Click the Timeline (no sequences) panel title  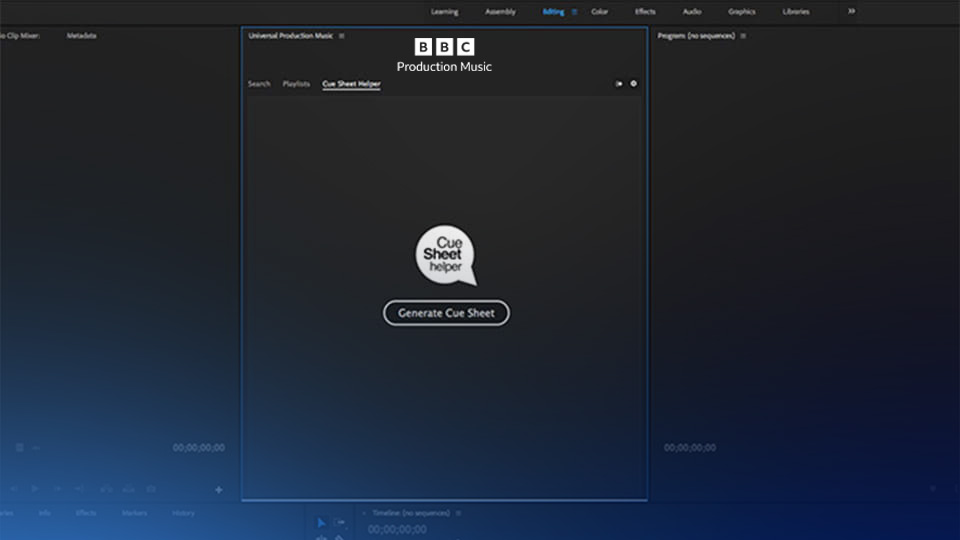click(x=411, y=513)
